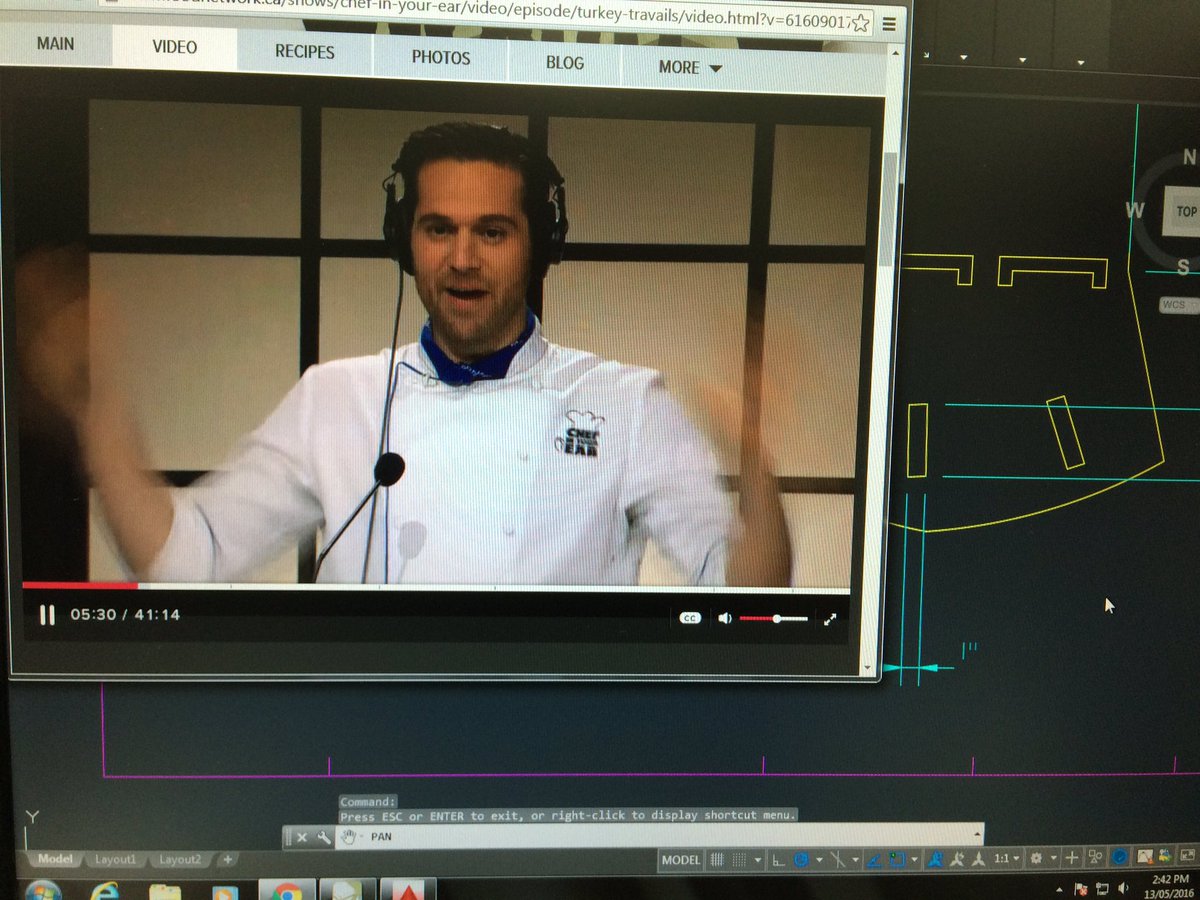The image size is (1200, 900).
Task: Click the annotation monitor plus icon
Action: coord(1072,859)
